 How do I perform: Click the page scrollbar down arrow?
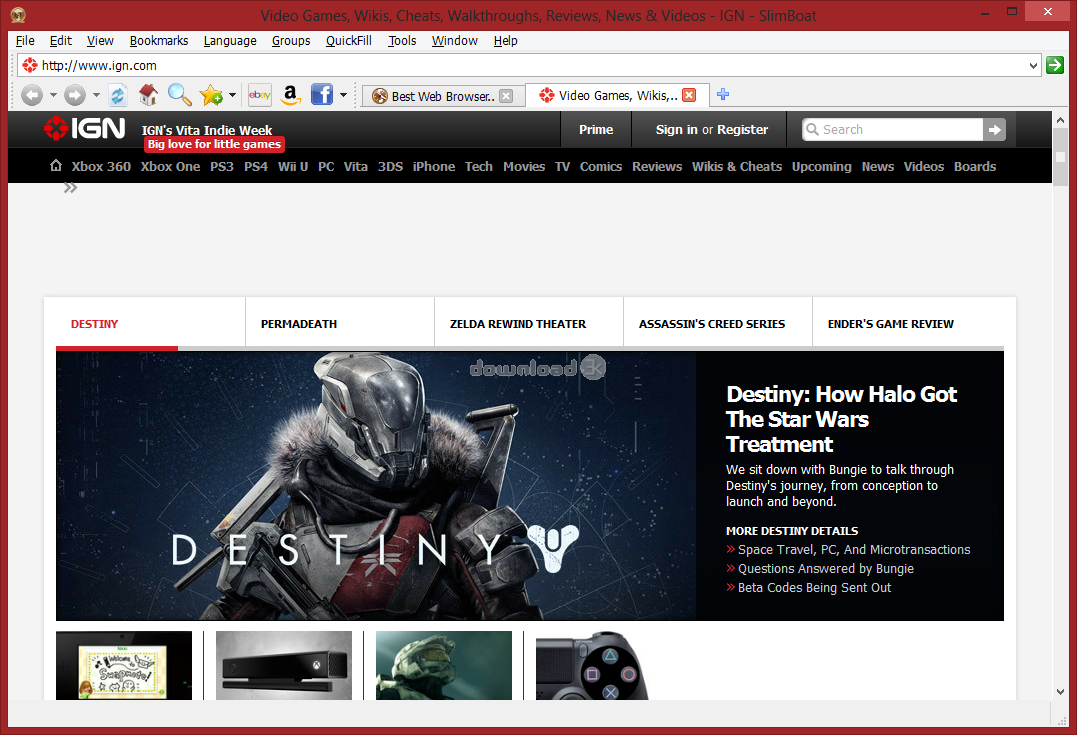tap(1061, 692)
